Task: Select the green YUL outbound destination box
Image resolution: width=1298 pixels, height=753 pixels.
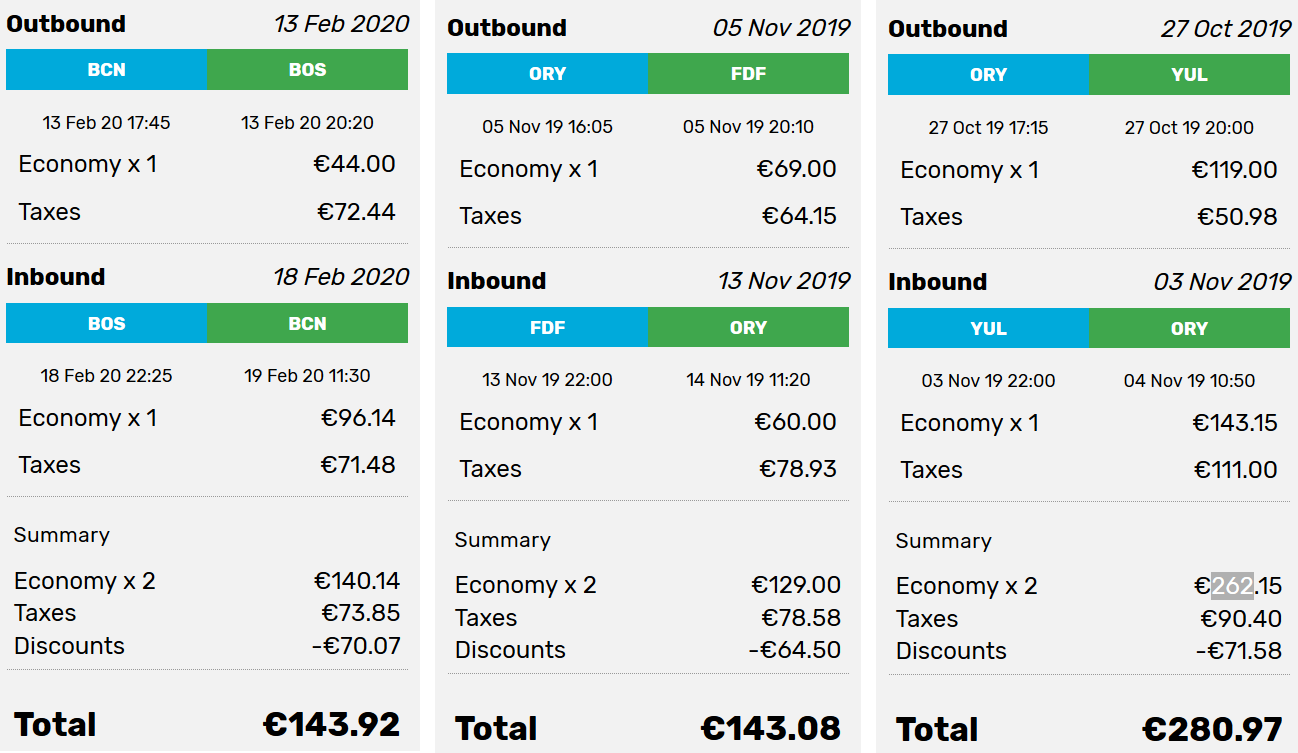Action: [x=1189, y=75]
